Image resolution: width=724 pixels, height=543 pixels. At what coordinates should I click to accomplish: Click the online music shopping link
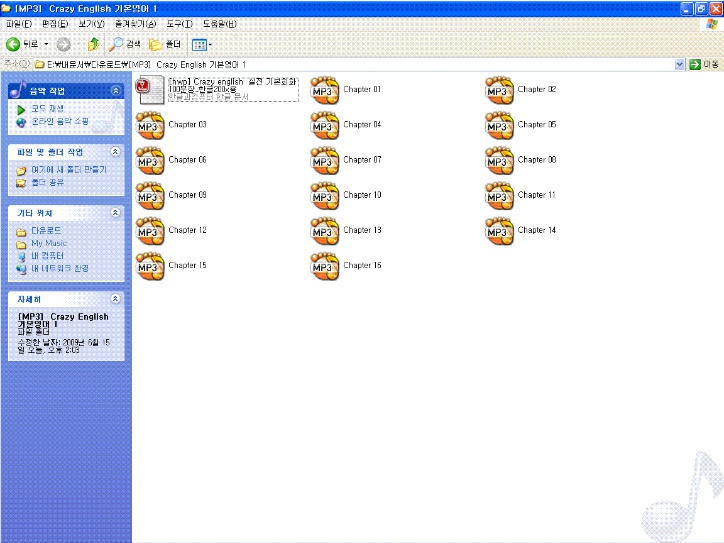pyautogui.click(x=60, y=121)
